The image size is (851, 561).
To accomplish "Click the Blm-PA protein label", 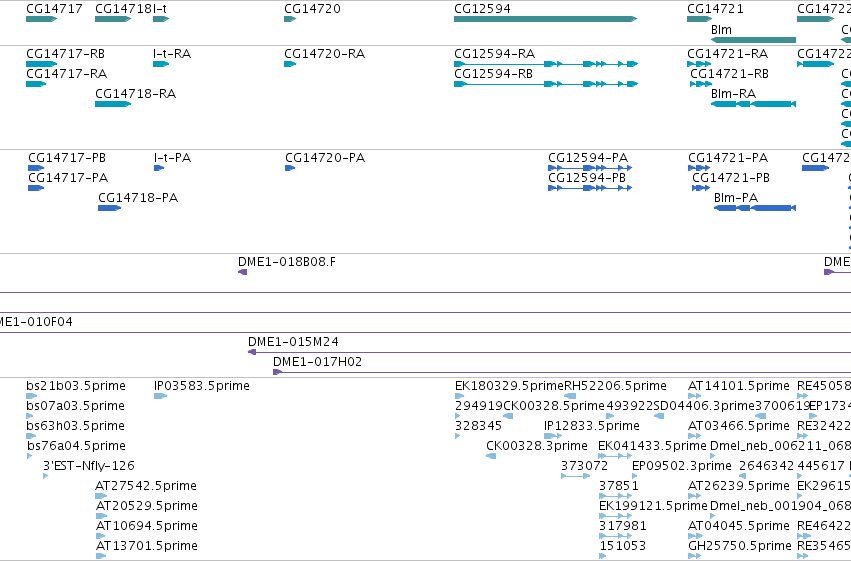I will click(x=736, y=199).
